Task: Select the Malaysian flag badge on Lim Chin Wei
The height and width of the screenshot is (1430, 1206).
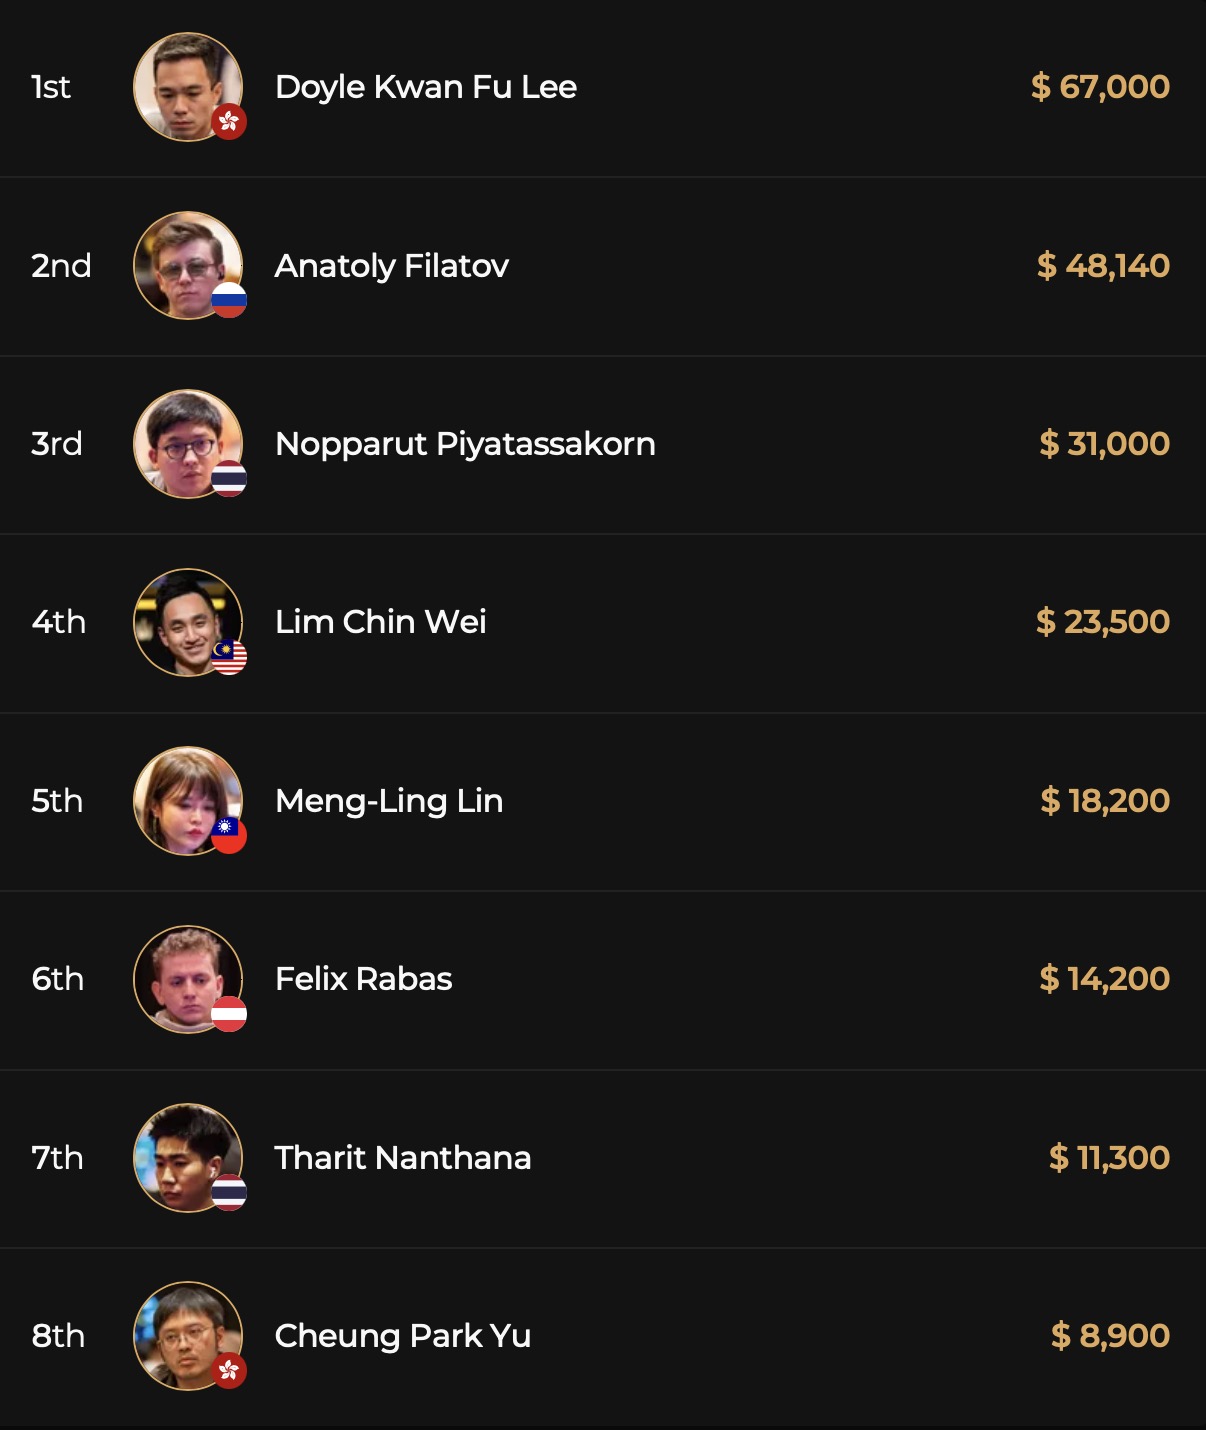Action: point(229,657)
